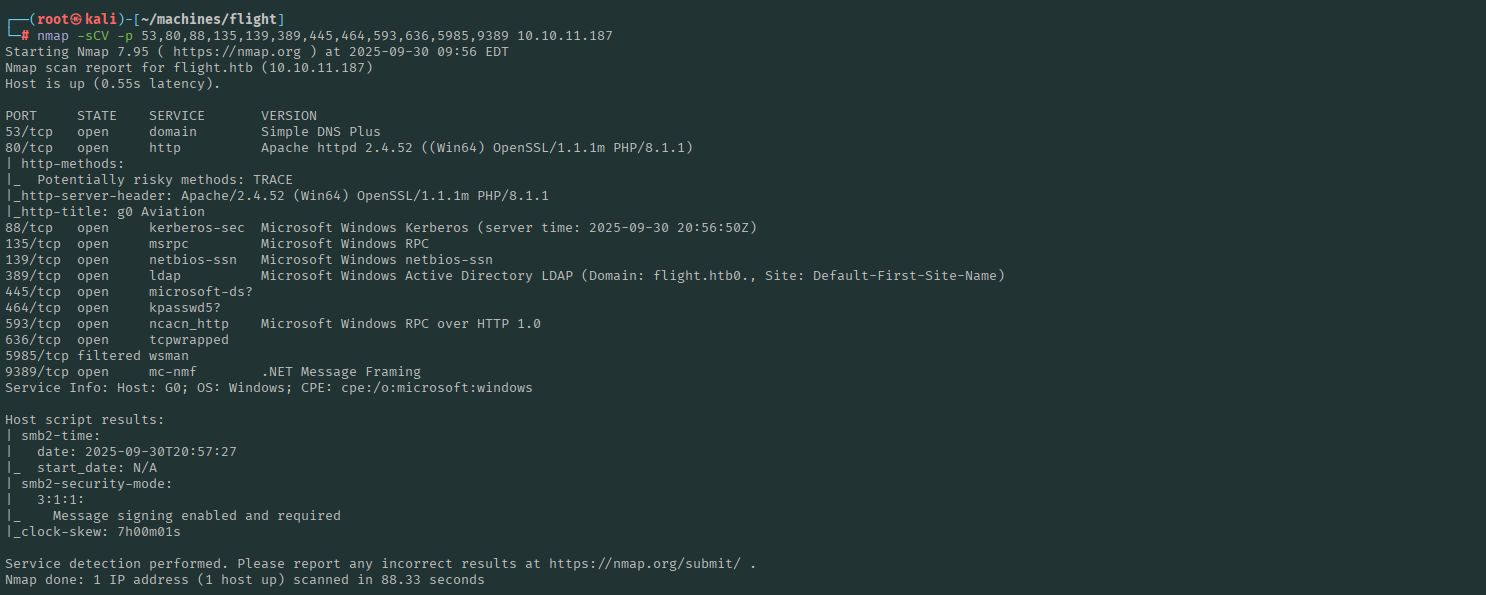Click the smb2-security-mode script entry
The height and width of the screenshot is (595, 1486).
tap(96, 484)
